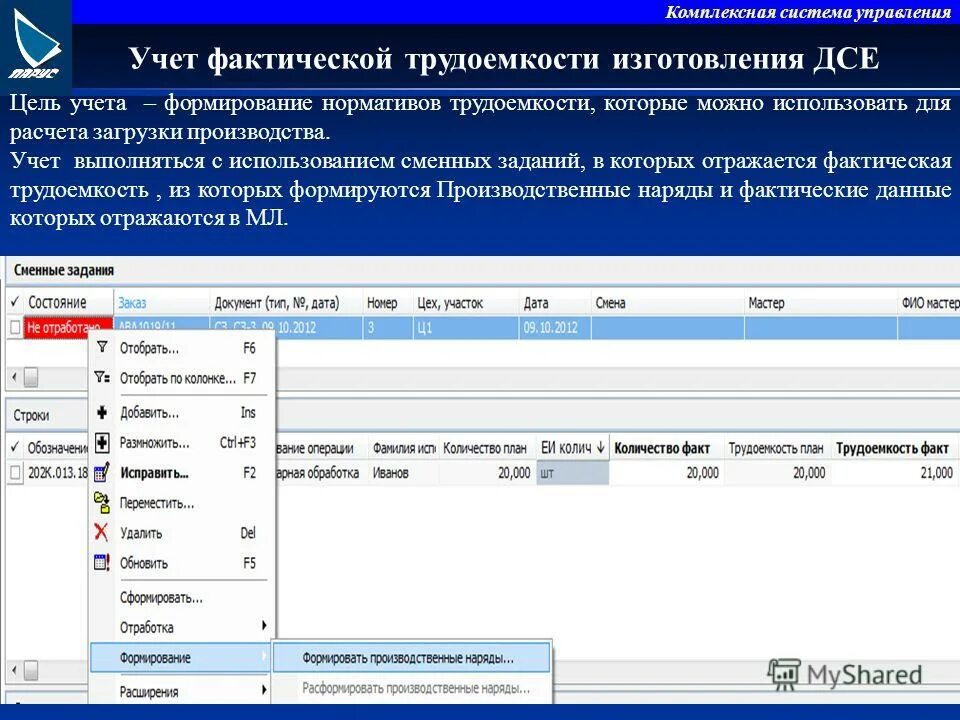The width and height of the screenshot is (960, 720).
Task: Click the Смена column header
Action: tap(667, 302)
